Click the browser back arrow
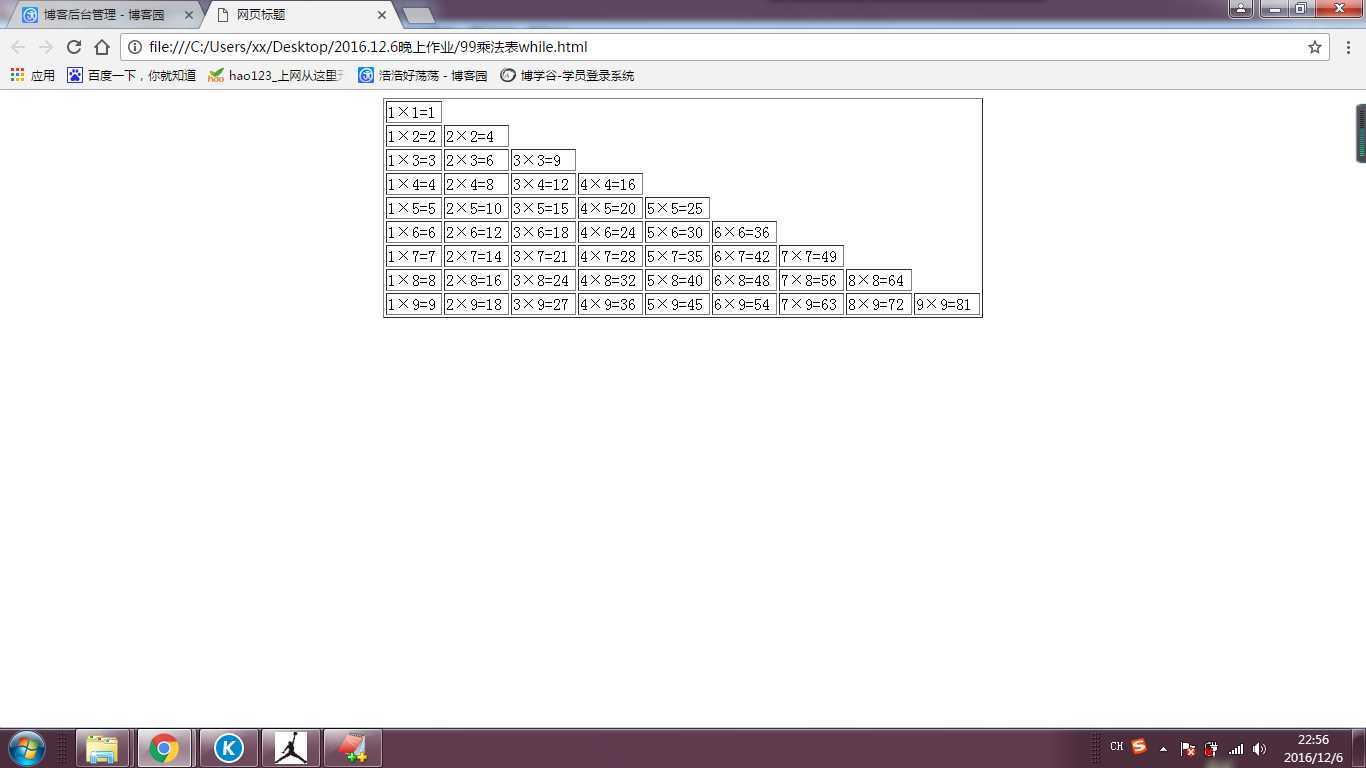Viewport: 1366px width, 768px height. coord(18,47)
